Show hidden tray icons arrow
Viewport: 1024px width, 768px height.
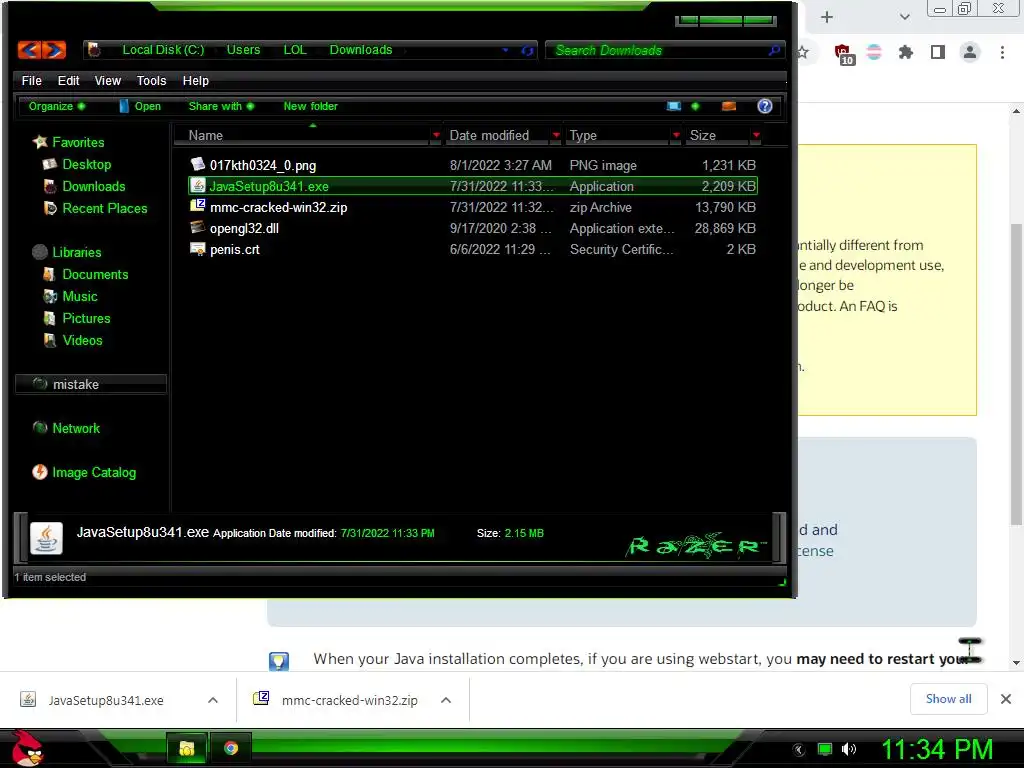click(798, 749)
